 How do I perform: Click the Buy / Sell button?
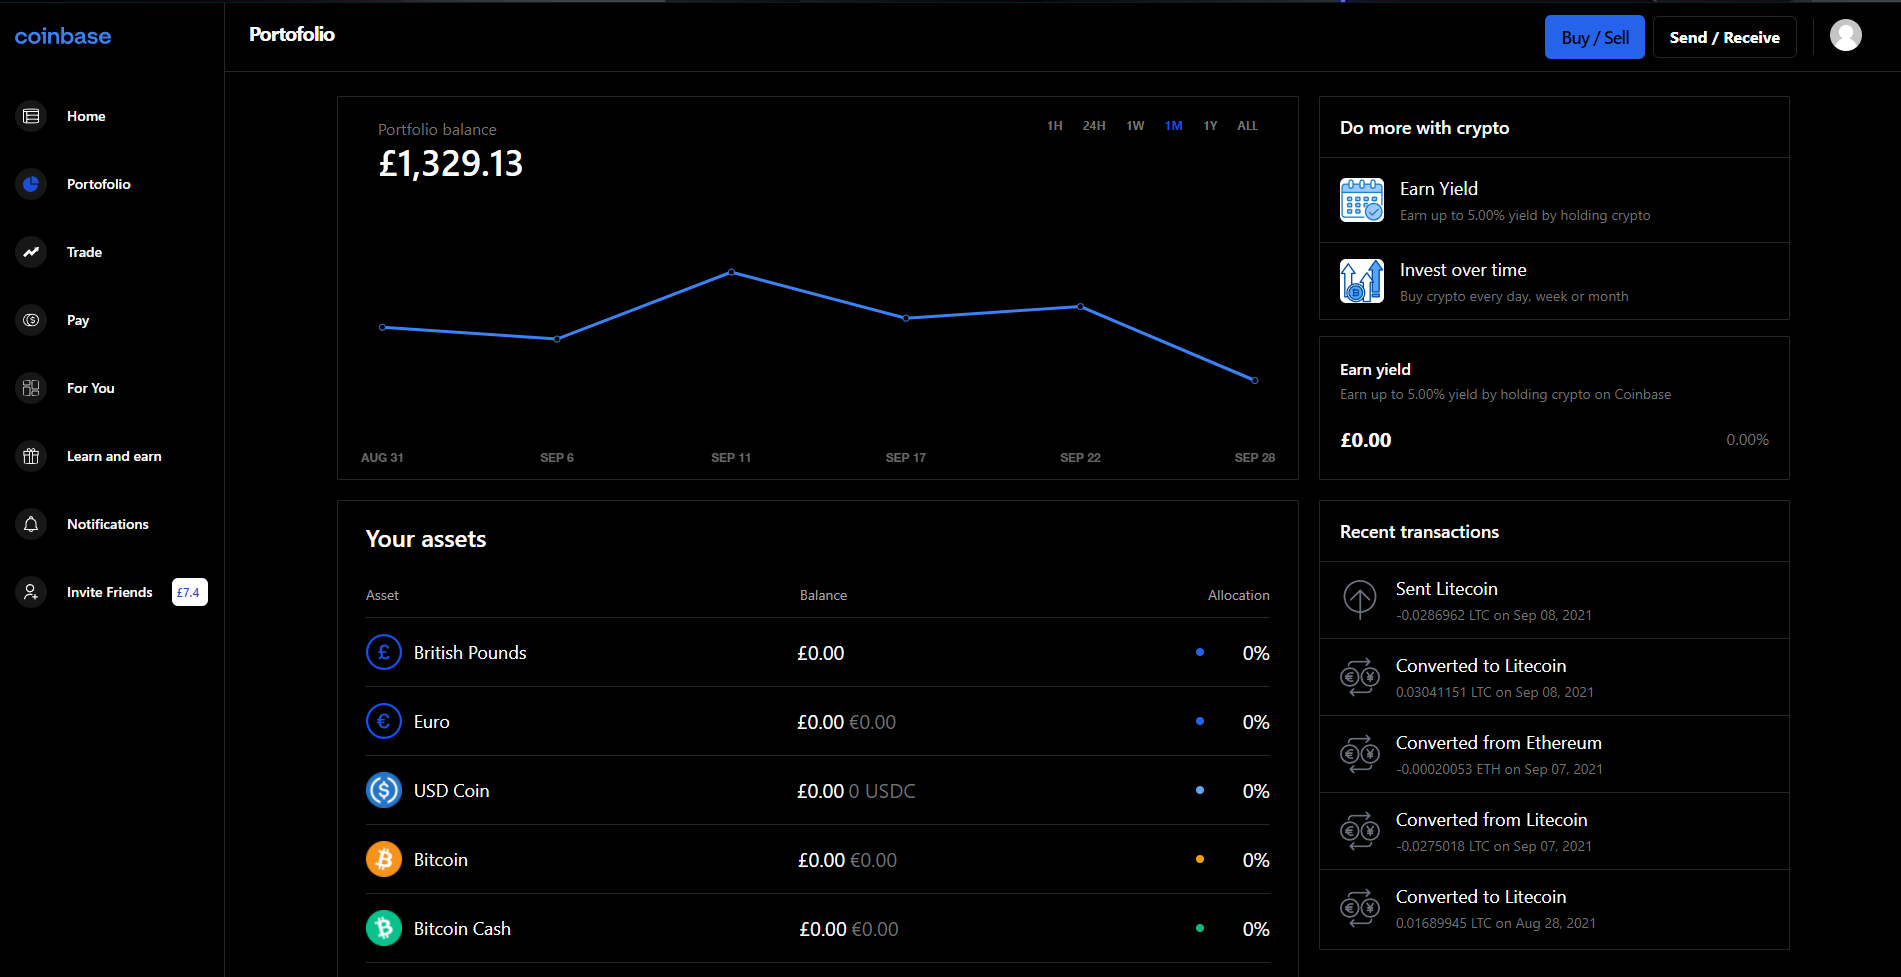point(1595,38)
